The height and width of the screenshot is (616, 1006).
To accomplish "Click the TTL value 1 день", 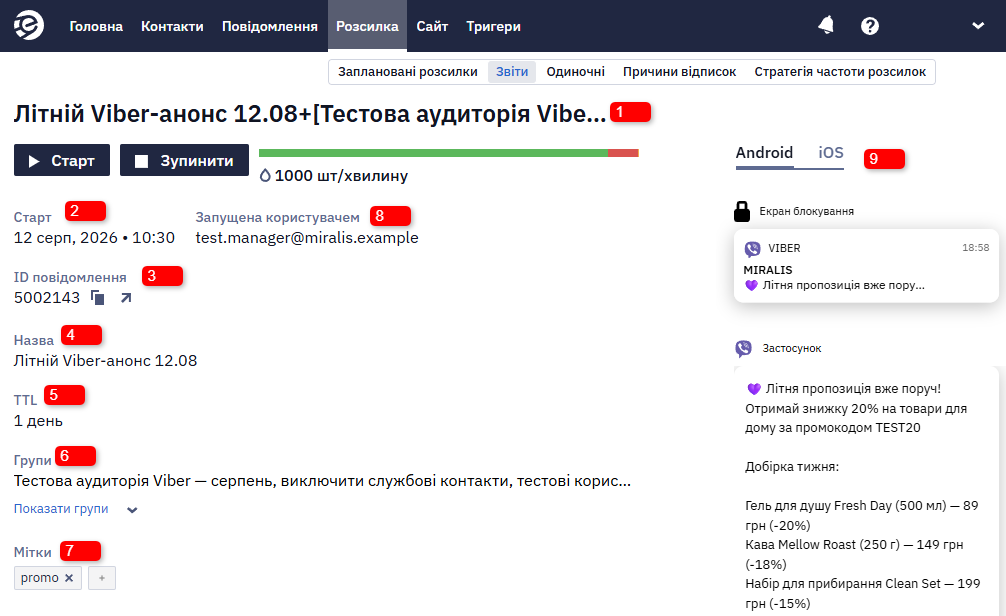I will [38, 421].
